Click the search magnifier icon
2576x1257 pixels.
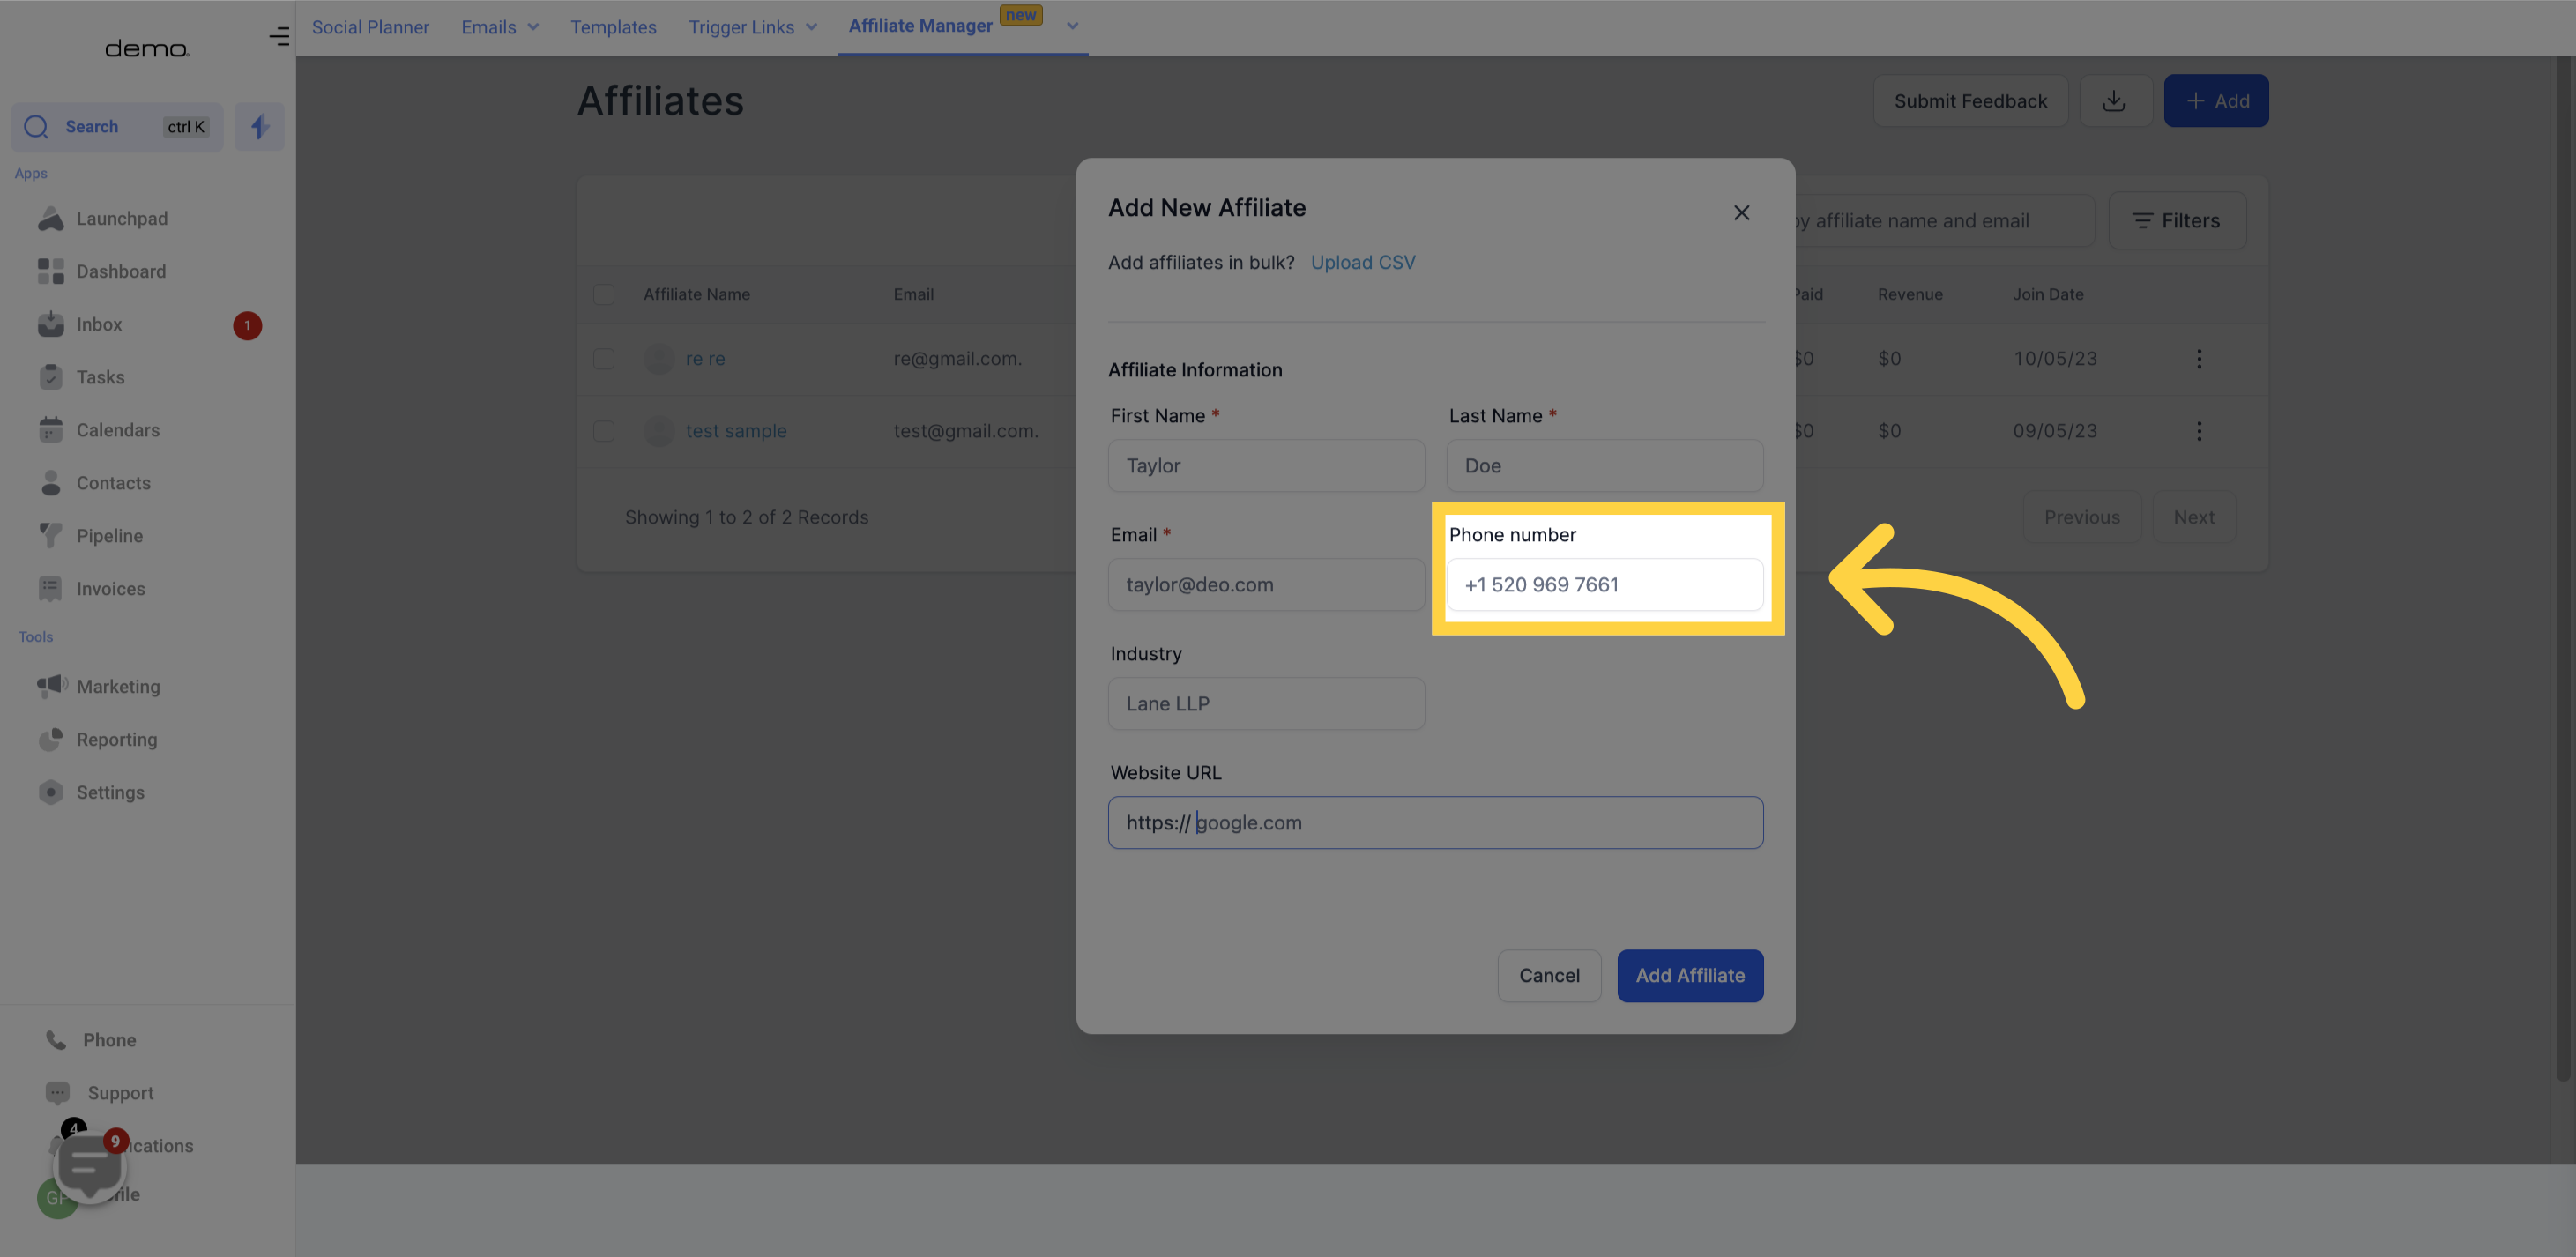point(36,127)
